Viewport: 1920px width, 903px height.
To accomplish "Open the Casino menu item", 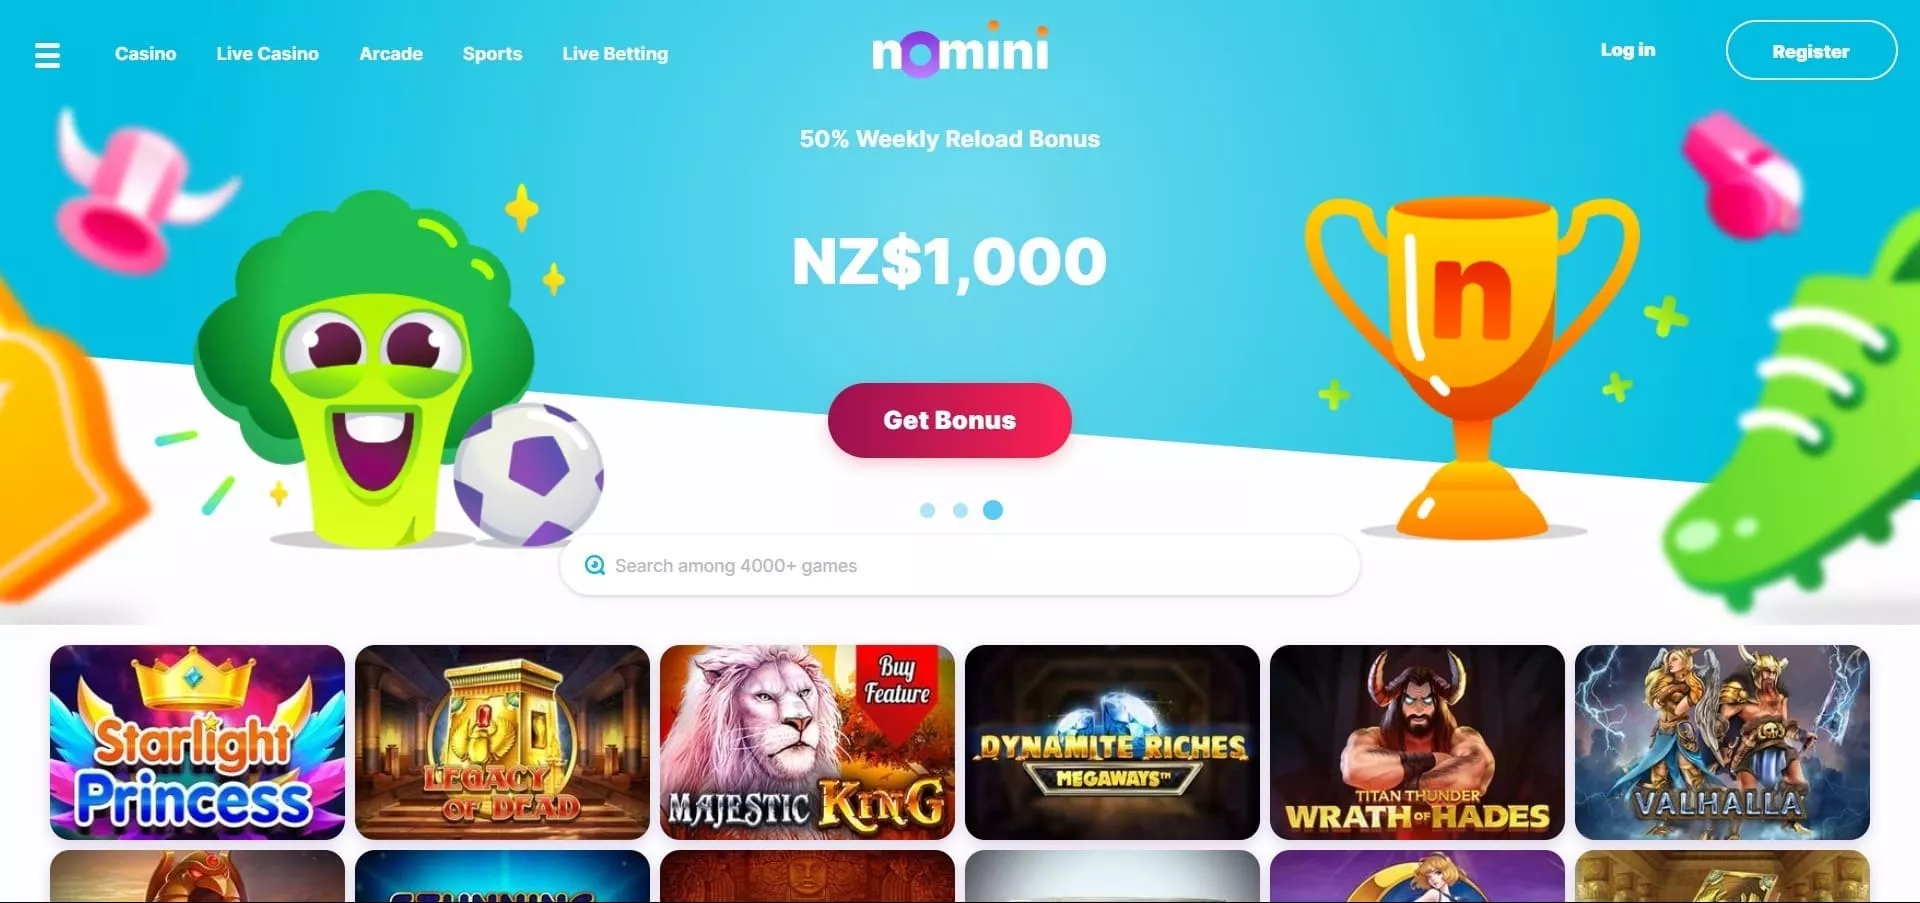I will [145, 54].
